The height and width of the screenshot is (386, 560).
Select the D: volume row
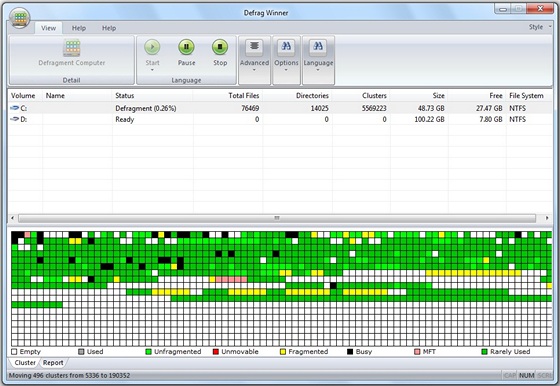coord(280,119)
